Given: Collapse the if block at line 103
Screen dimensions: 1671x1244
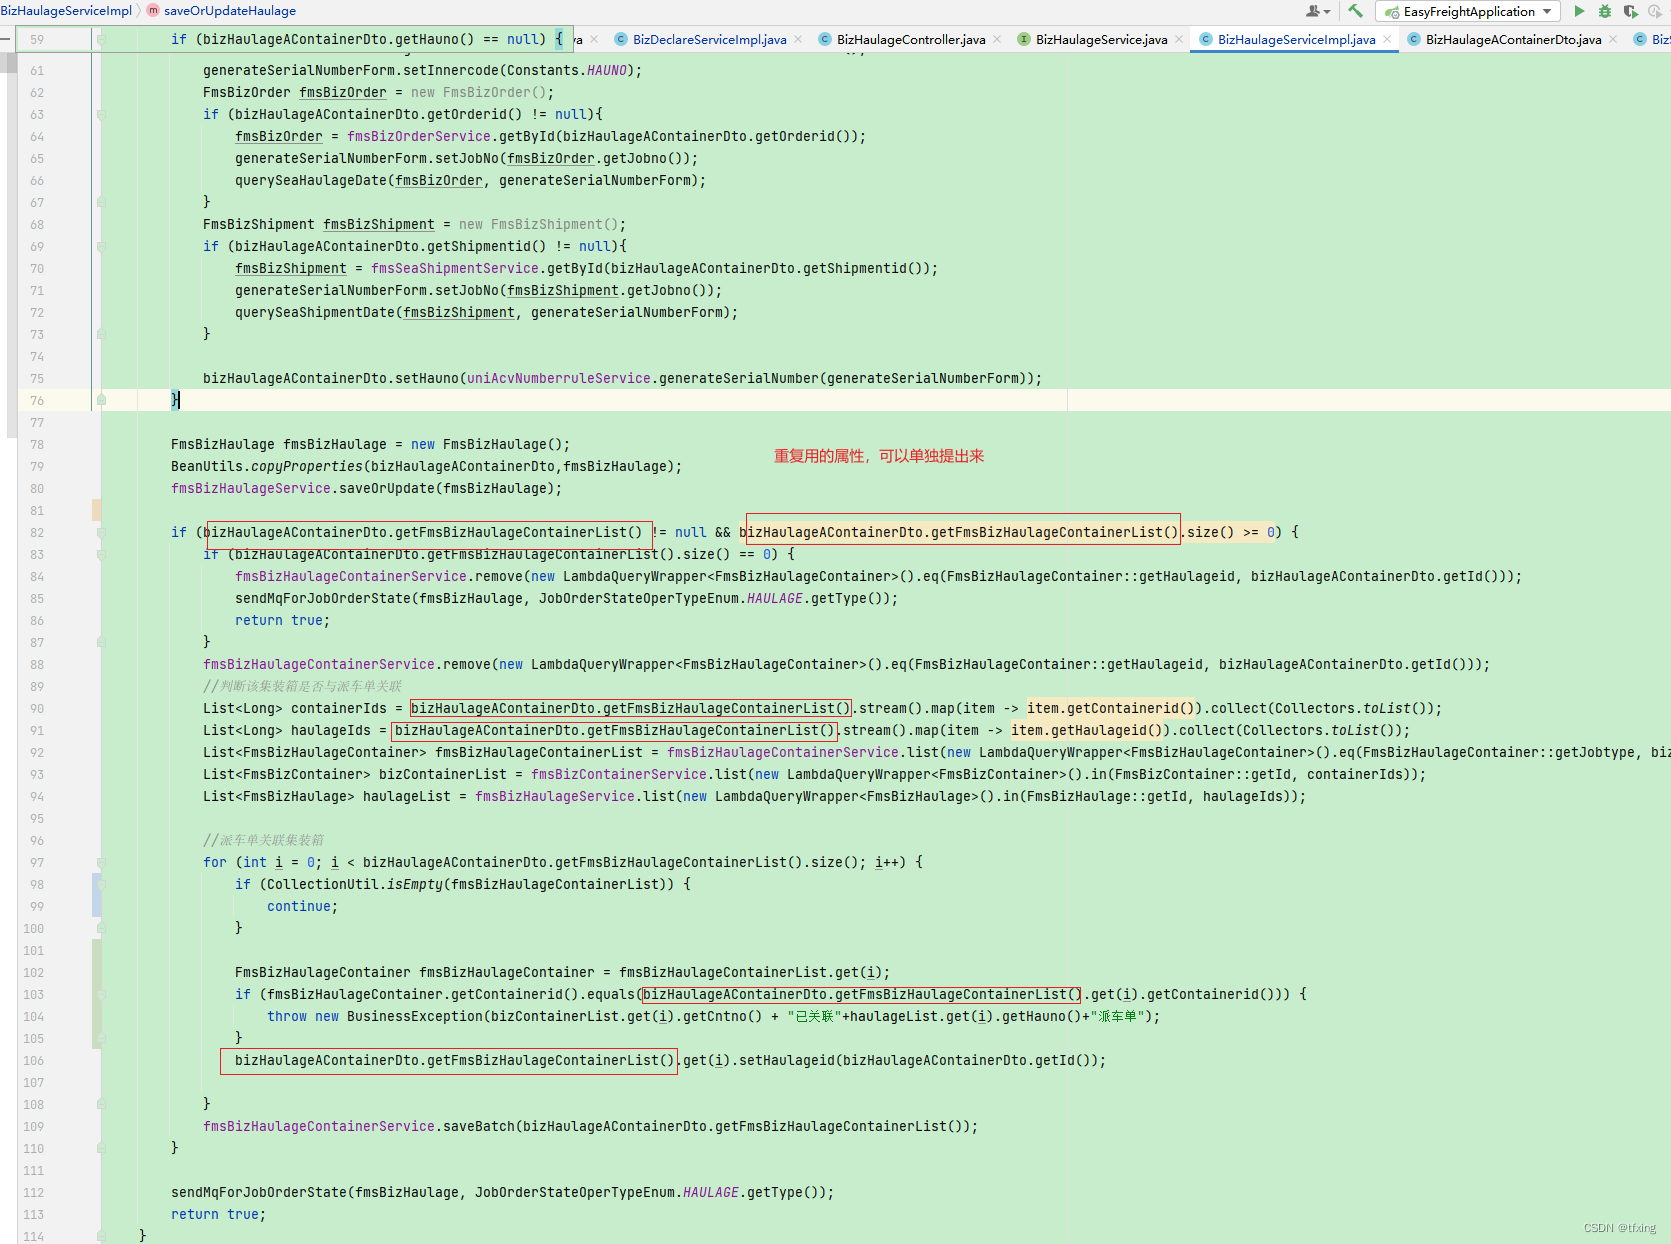Looking at the screenshot, I should point(101,994).
